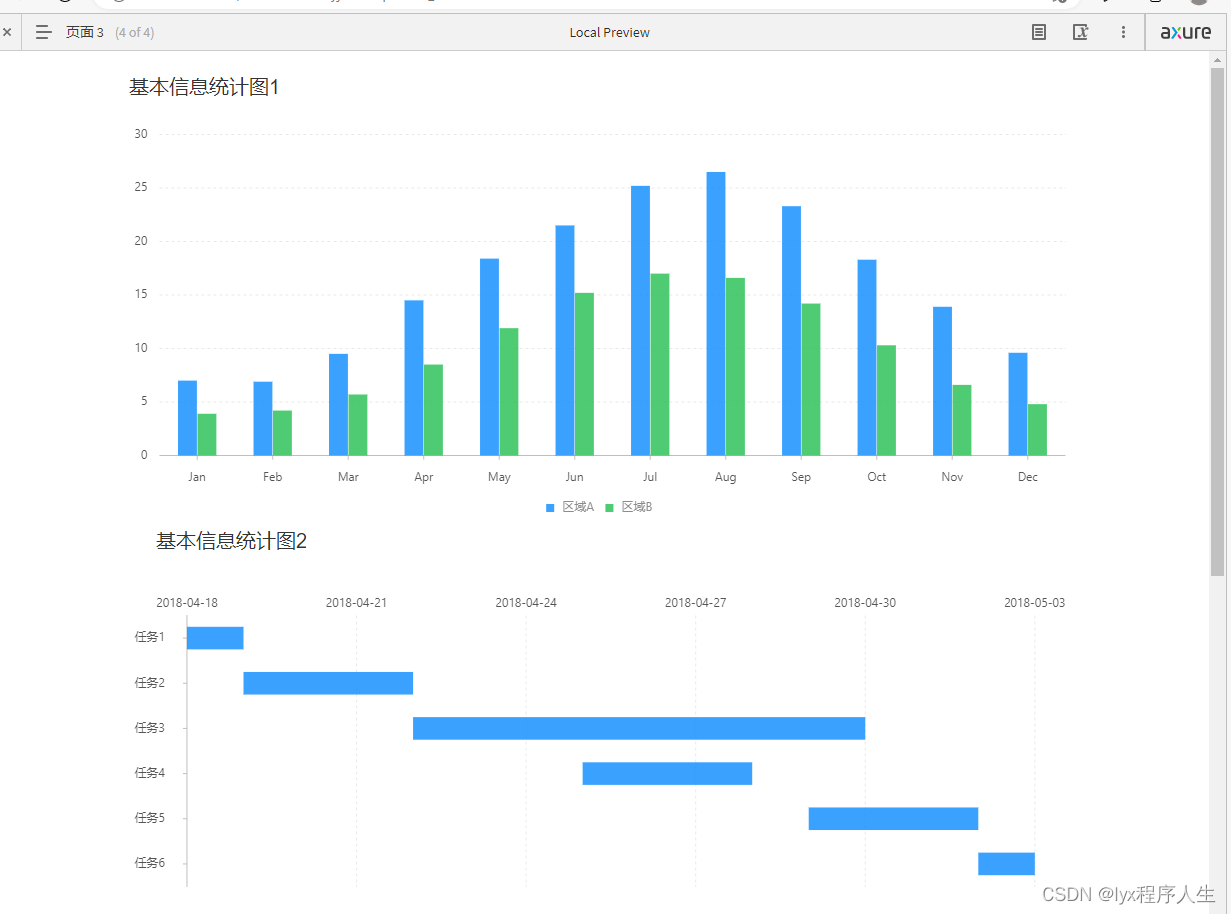Select the Local Preview tab
This screenshot has width=1231, height=914.
[x=609, y=32]
